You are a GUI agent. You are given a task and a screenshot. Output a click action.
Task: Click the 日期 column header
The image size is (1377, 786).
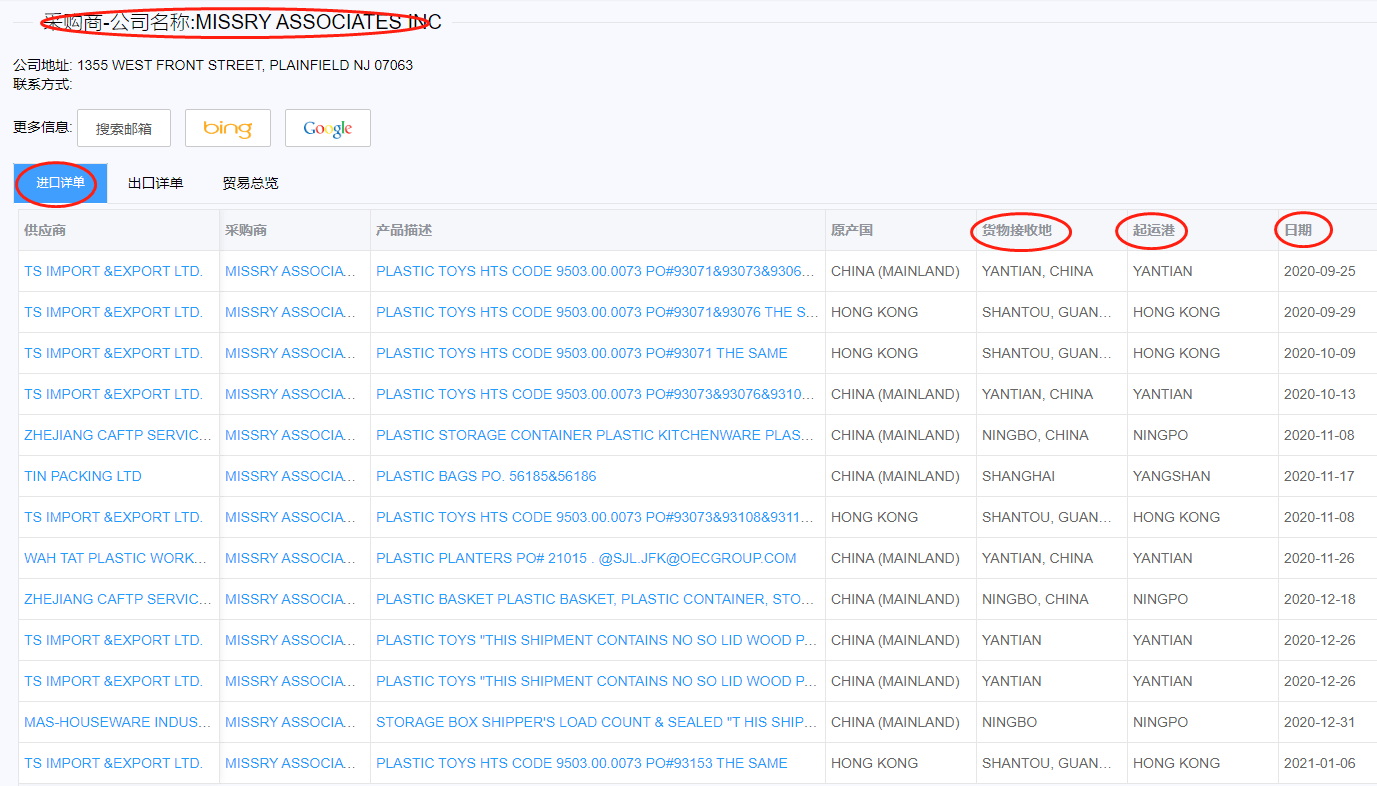pyautogui.click(x=1298, y=230)
